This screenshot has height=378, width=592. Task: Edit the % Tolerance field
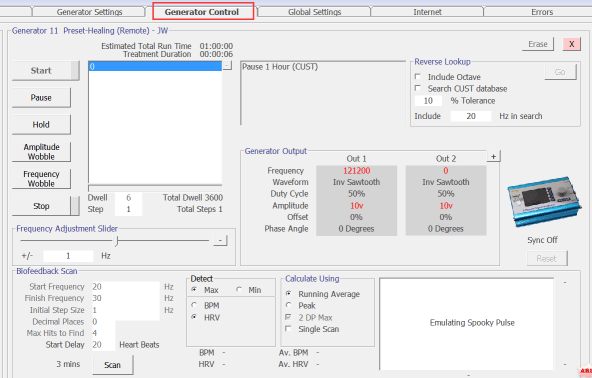[428, 101]
